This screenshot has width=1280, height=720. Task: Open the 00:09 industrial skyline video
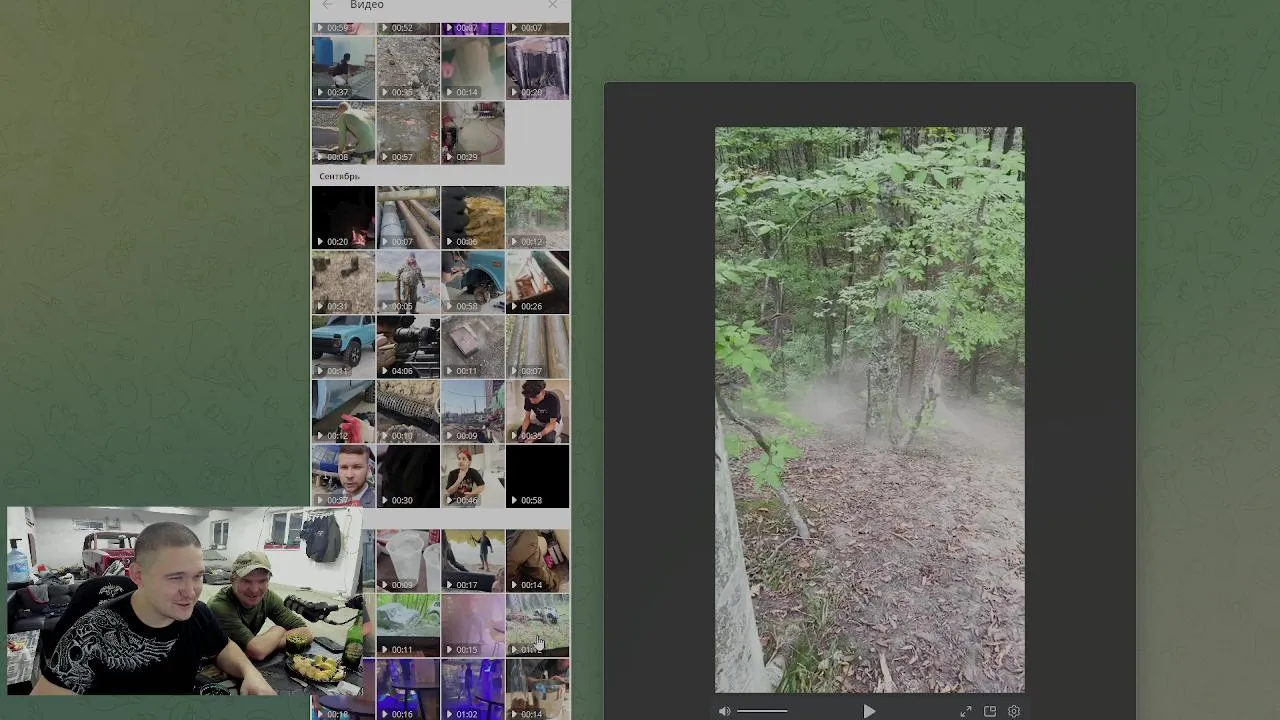pos(473,411)
